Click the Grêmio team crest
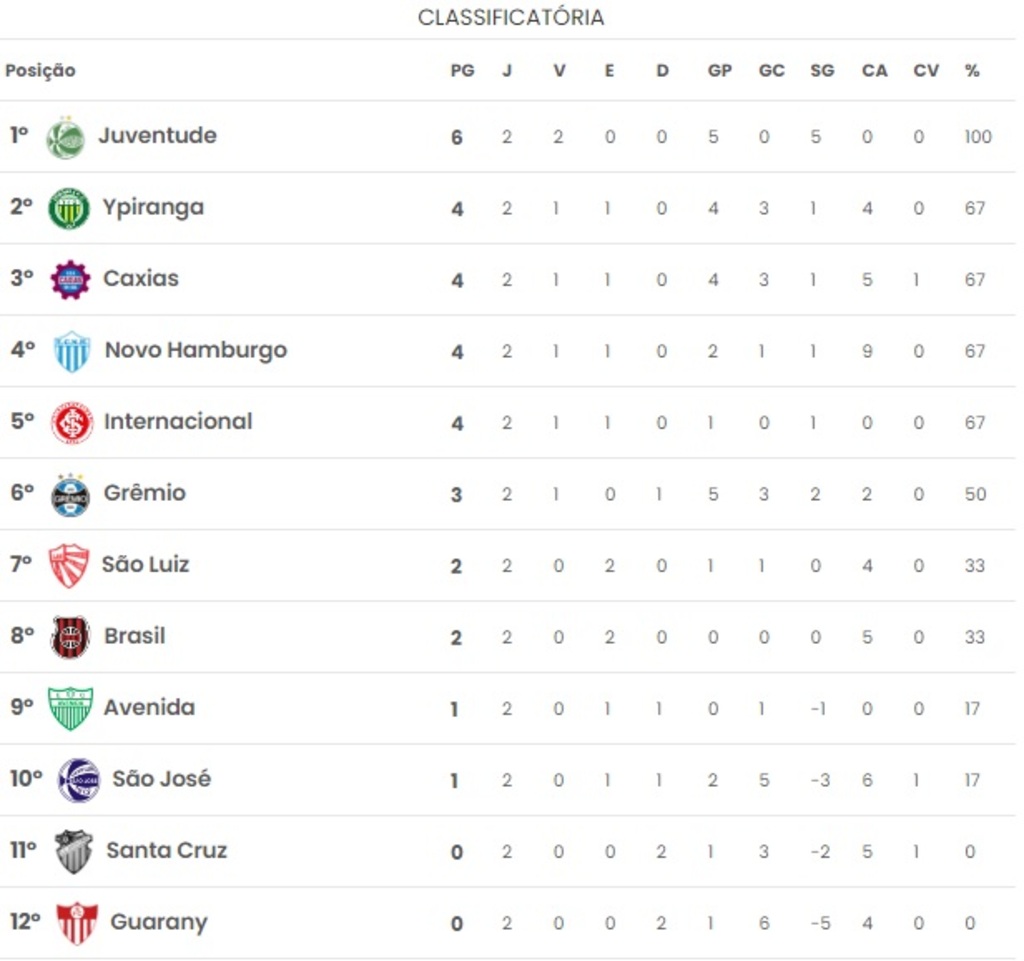 [71, 494]
